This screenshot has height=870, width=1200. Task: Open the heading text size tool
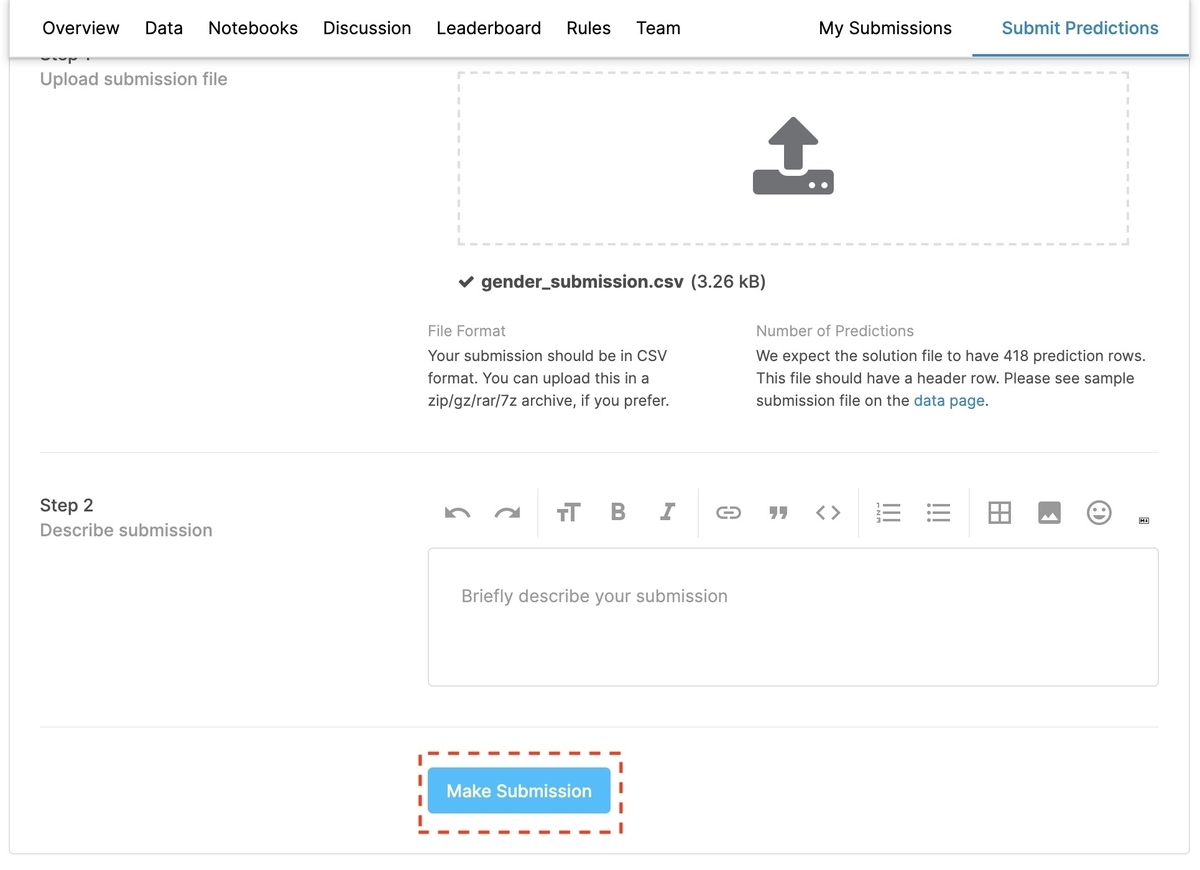pos(568,513)
